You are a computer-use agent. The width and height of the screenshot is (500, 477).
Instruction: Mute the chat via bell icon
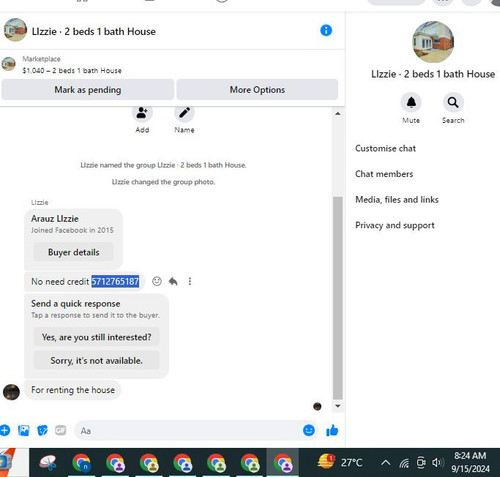tap(411, 102)
